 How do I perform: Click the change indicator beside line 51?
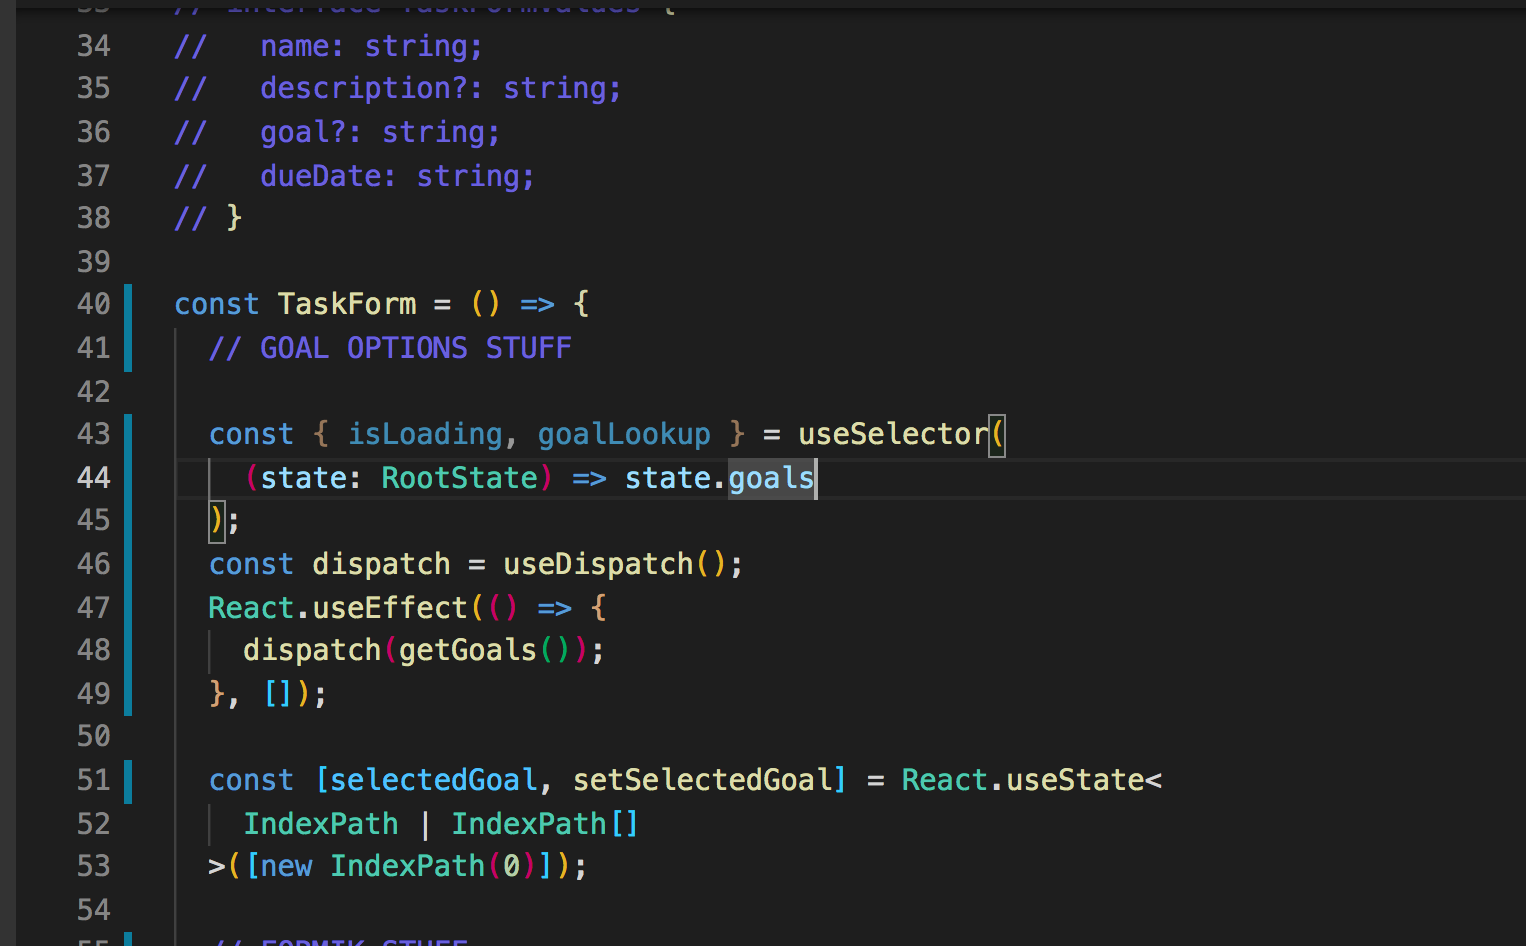127,782
